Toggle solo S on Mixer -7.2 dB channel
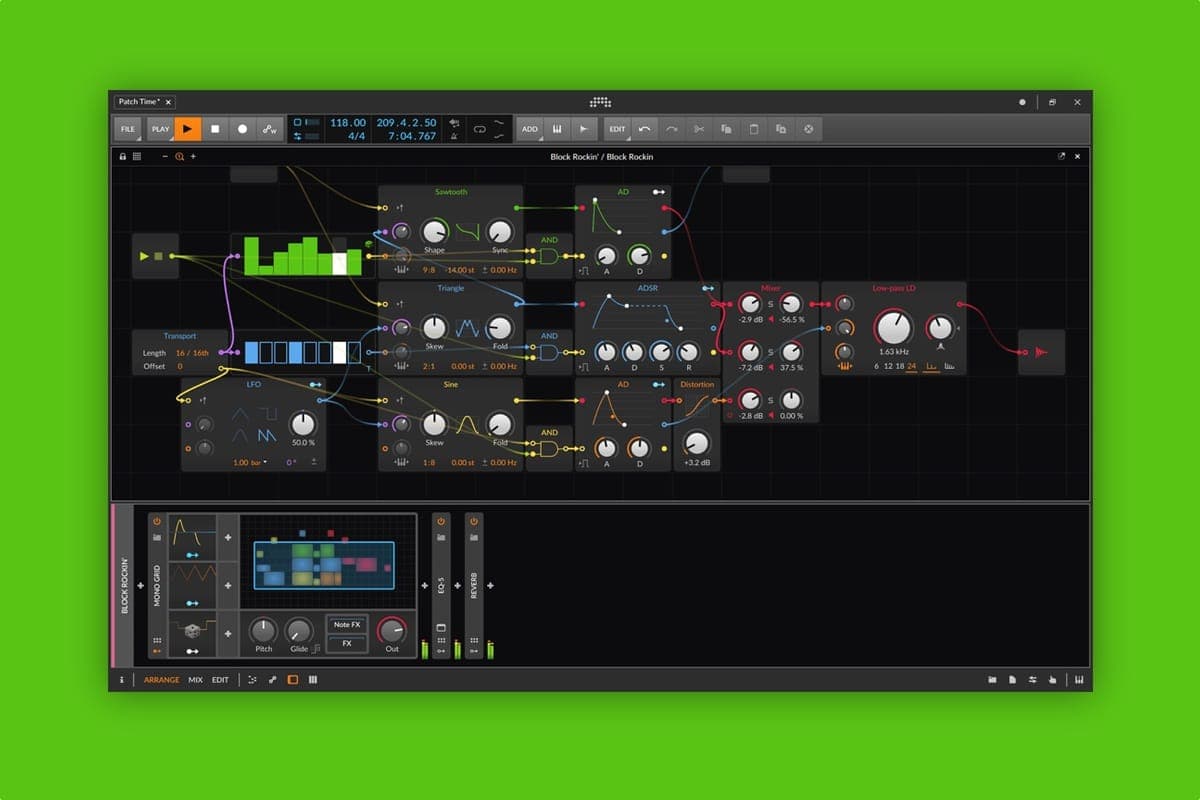Viewport: 1200px width, 800px height. 770,352
